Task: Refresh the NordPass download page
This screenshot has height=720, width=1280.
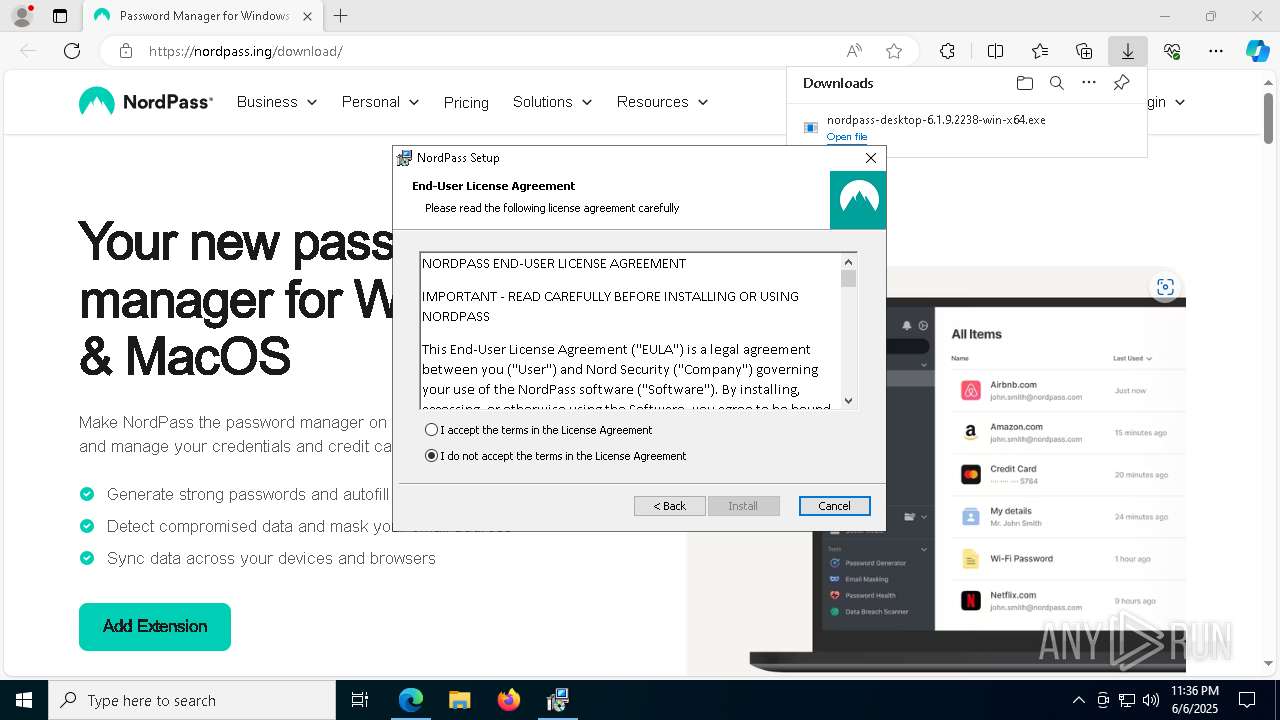Action: (x=72, y=51)
